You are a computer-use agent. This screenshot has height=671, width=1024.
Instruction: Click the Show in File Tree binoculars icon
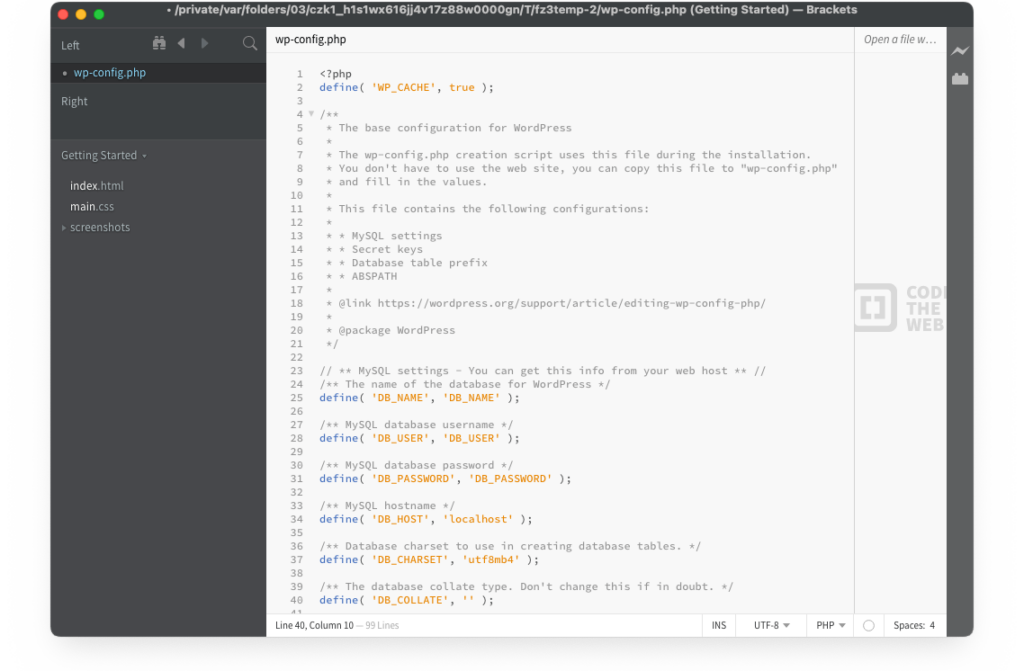(159, 44)
